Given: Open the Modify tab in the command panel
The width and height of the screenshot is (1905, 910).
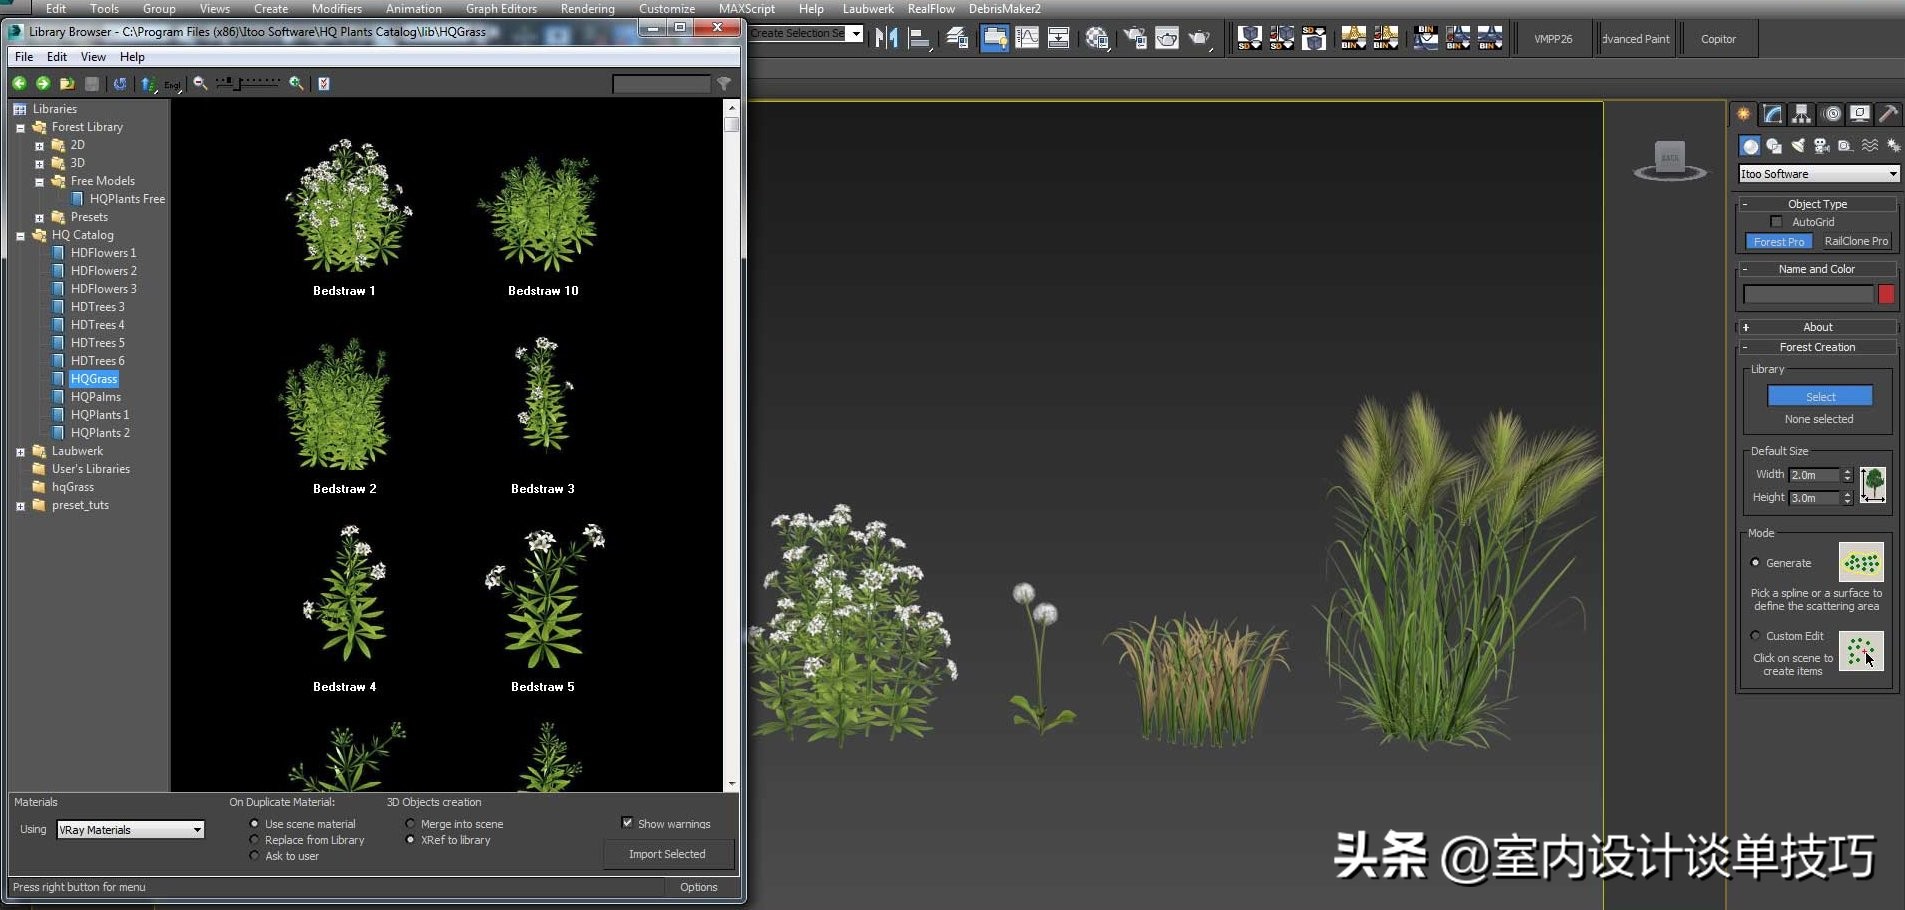Looking at the screenshot, I should pyautogui.click(x=1772, y=114).
